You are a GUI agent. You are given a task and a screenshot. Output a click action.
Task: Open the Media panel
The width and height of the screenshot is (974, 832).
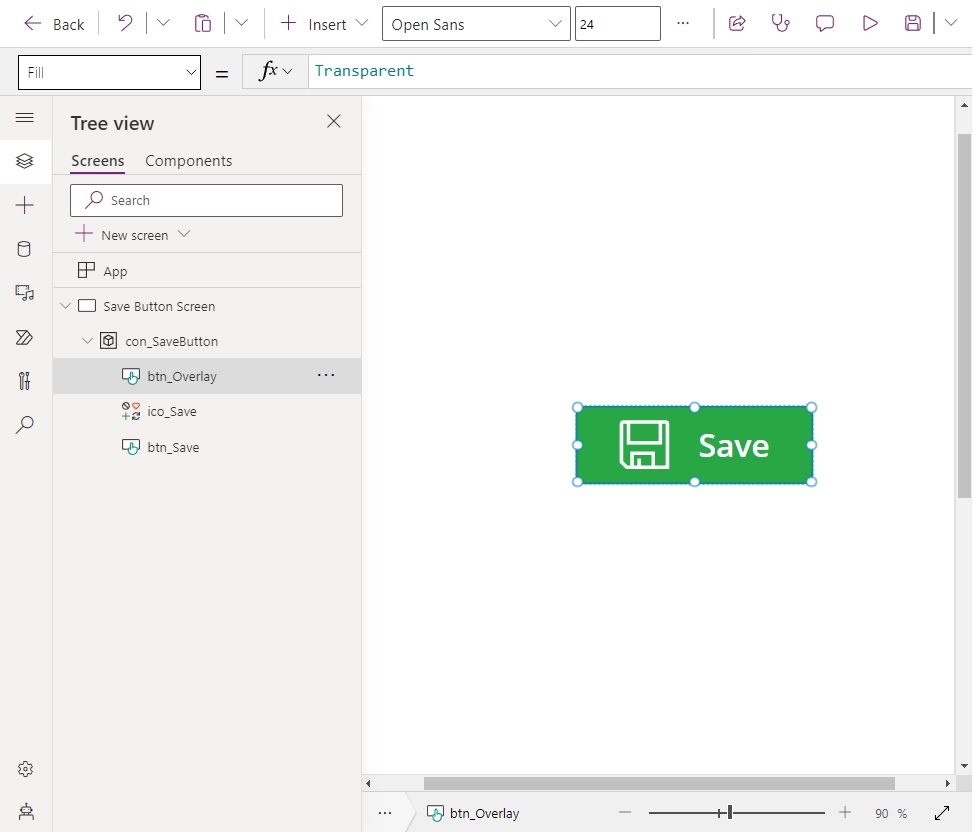pos(25,293)
